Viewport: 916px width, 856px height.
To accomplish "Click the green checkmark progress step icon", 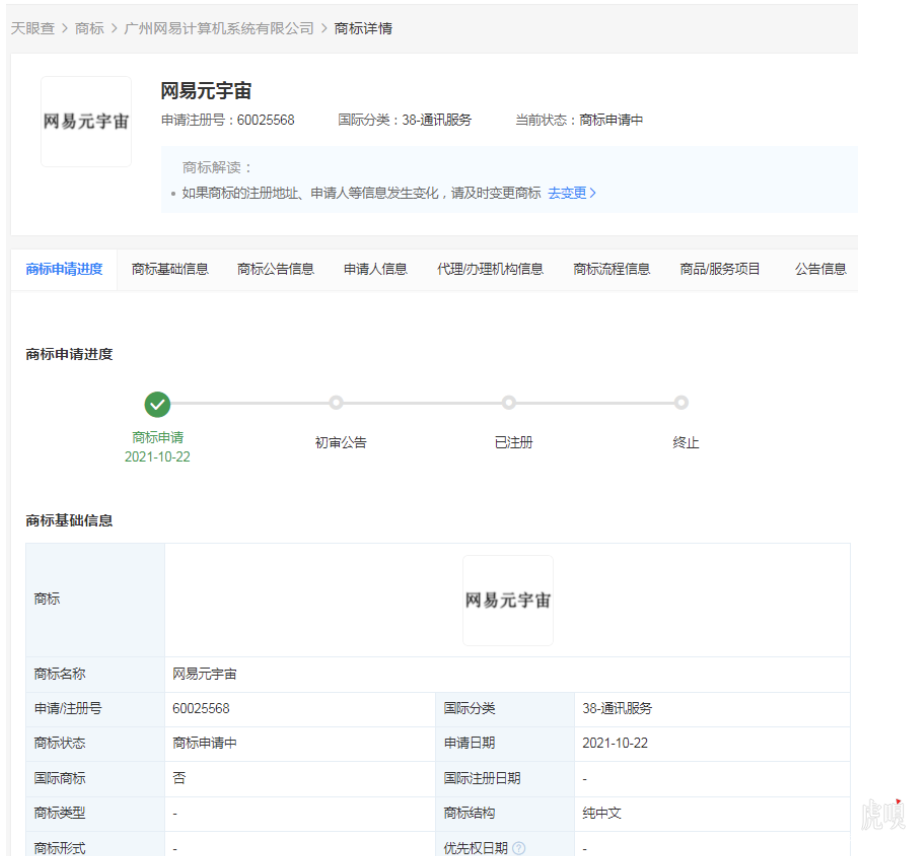I will pos(157,404).
